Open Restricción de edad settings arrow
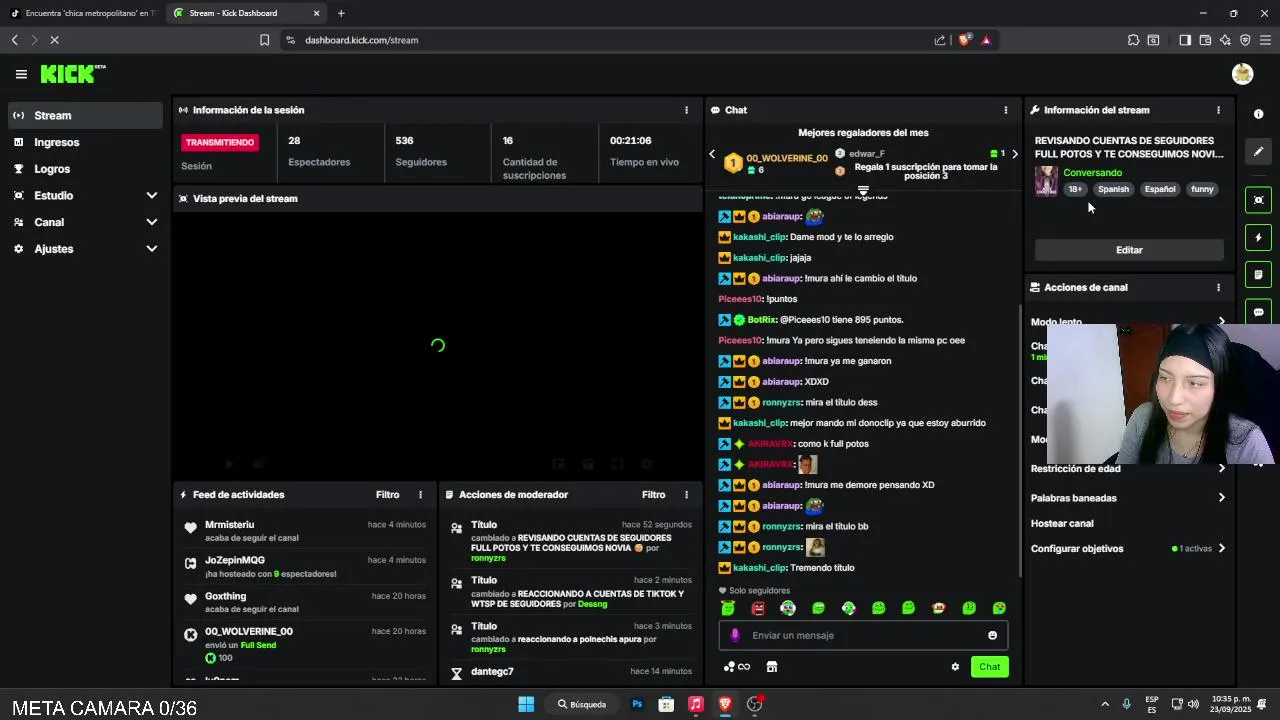1280x720 pixels. tap(1221, 468)
